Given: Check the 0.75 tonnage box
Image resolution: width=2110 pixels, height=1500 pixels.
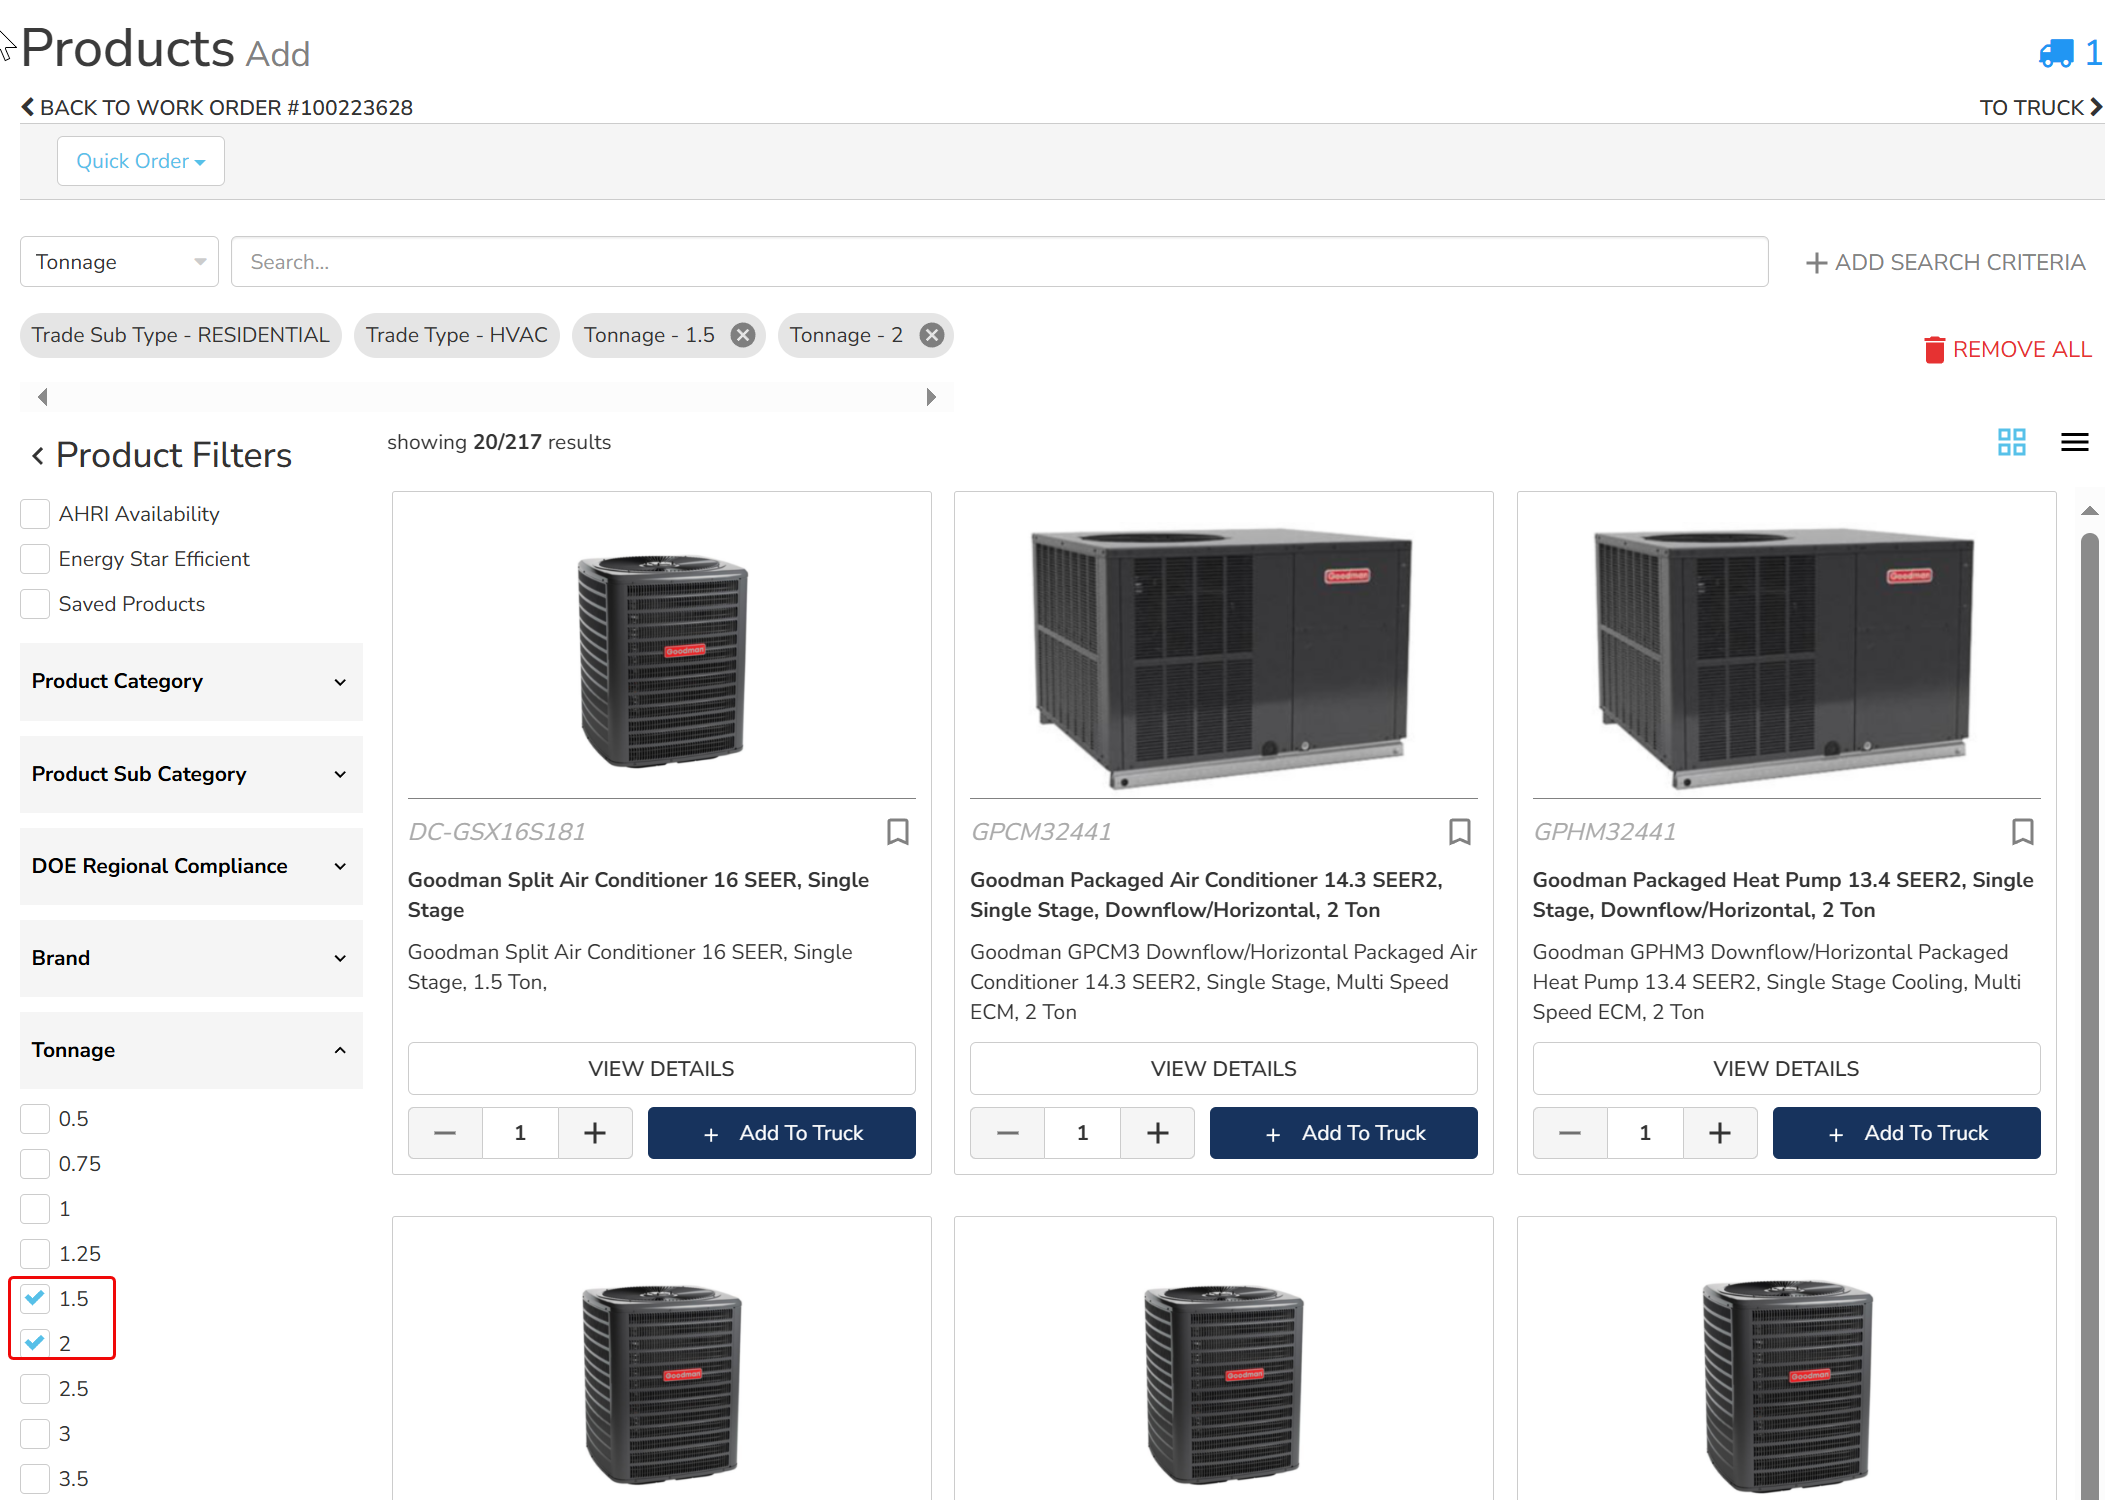Looking at the screenshot, I should 35,1164.
